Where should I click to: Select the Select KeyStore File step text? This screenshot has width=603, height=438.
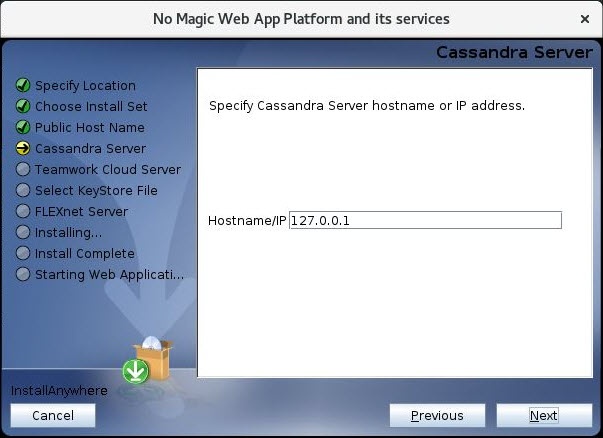point(96,191)
